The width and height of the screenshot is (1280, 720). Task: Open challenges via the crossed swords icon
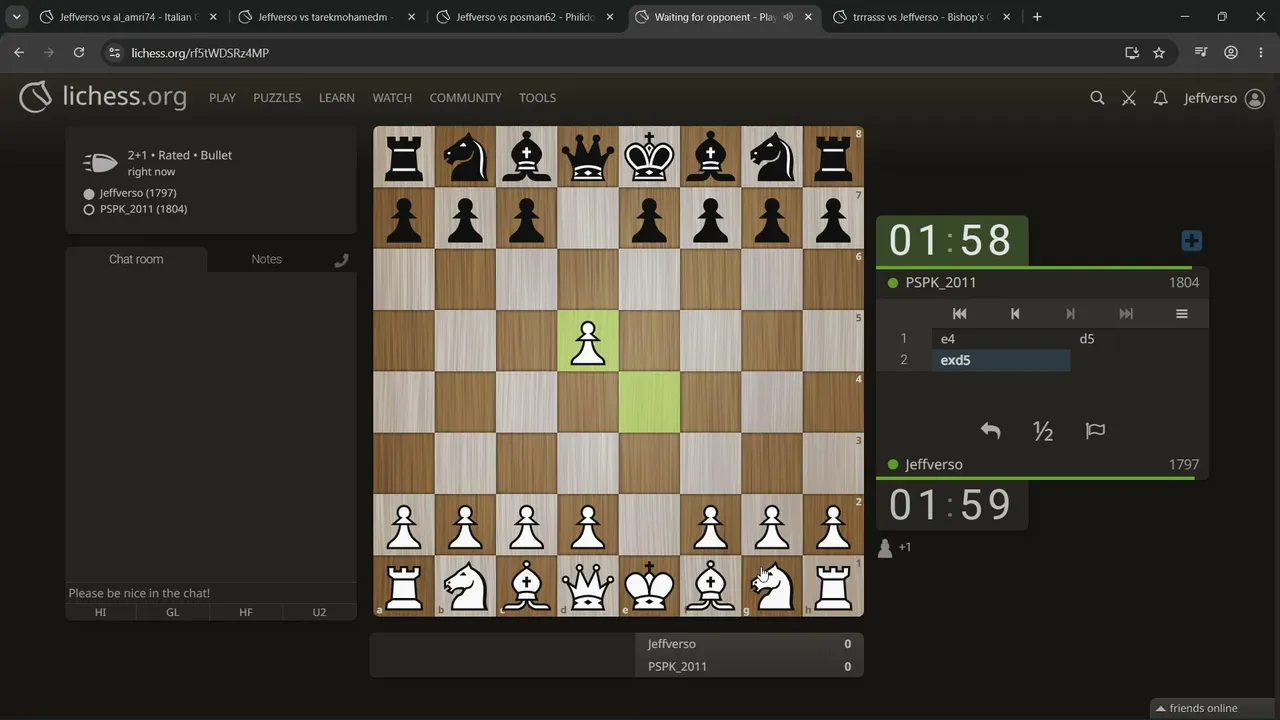[x=1129, y=98]
